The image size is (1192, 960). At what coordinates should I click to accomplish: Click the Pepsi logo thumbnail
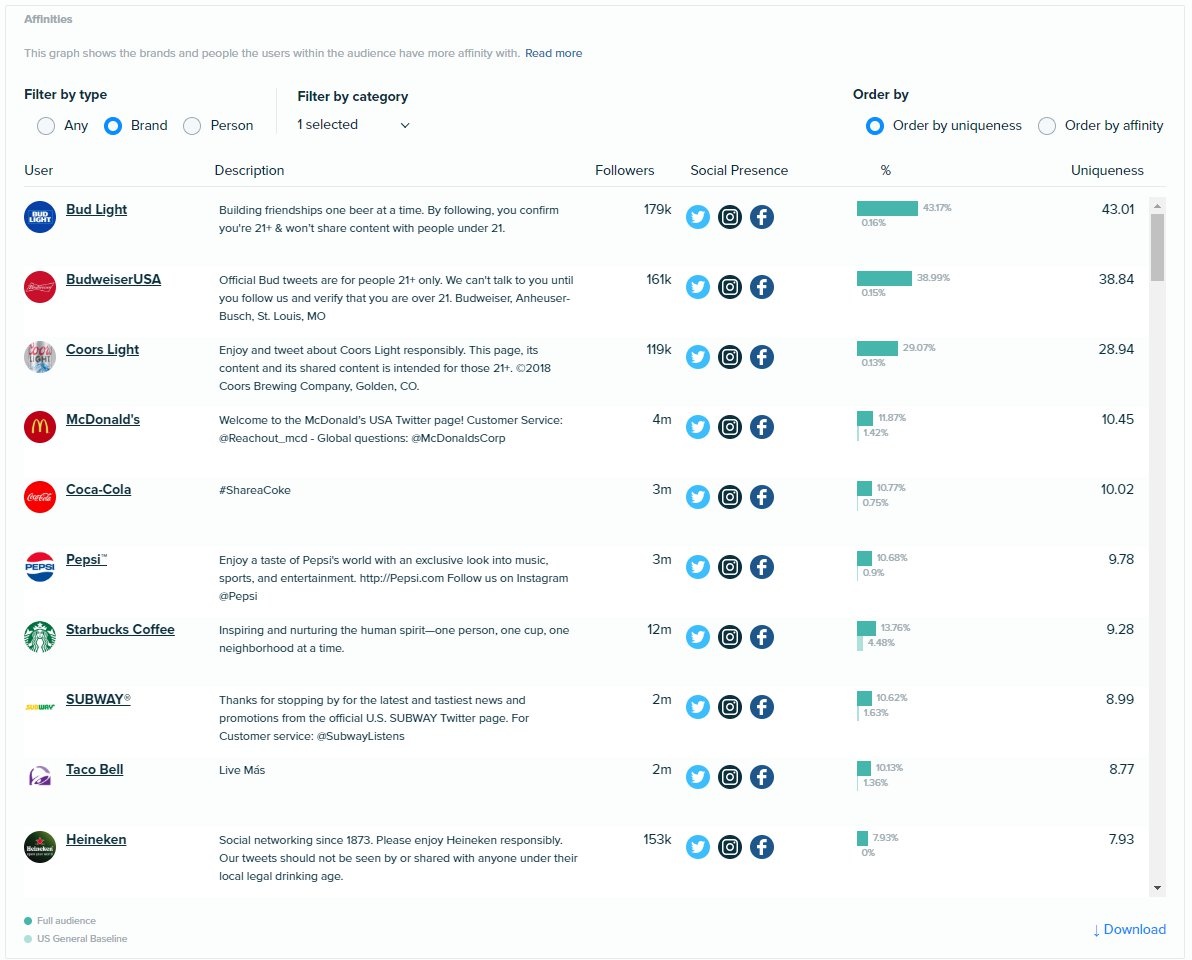pyautogui.click(x=40, y=566)
